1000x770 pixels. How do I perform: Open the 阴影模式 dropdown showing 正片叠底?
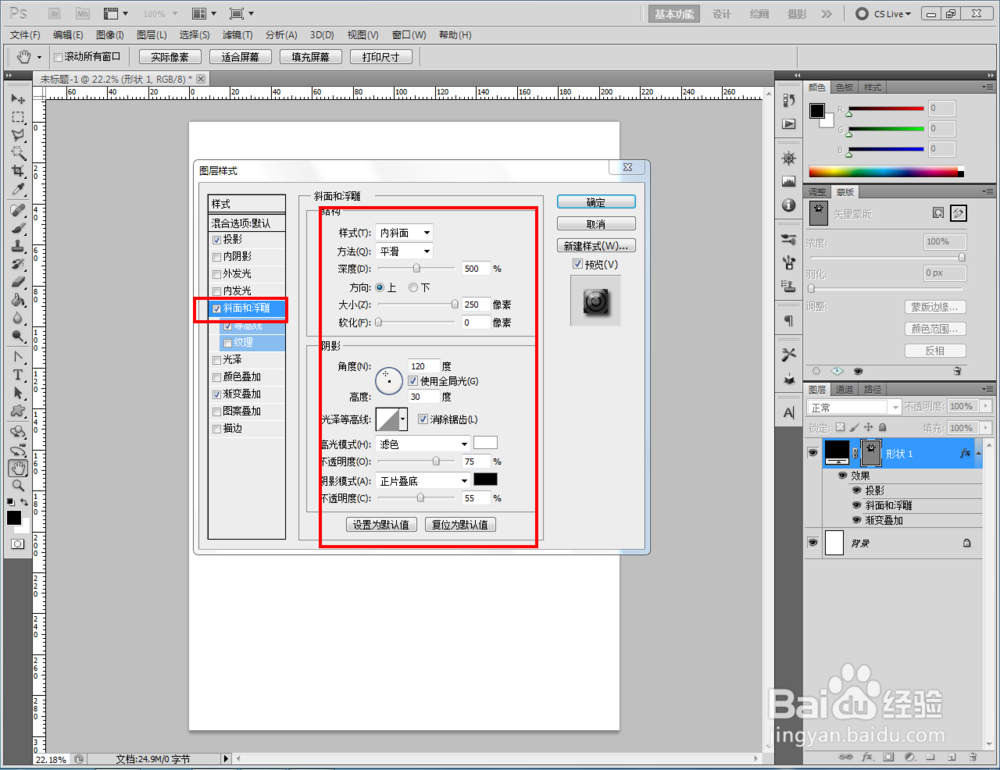(x=423, y=481)
